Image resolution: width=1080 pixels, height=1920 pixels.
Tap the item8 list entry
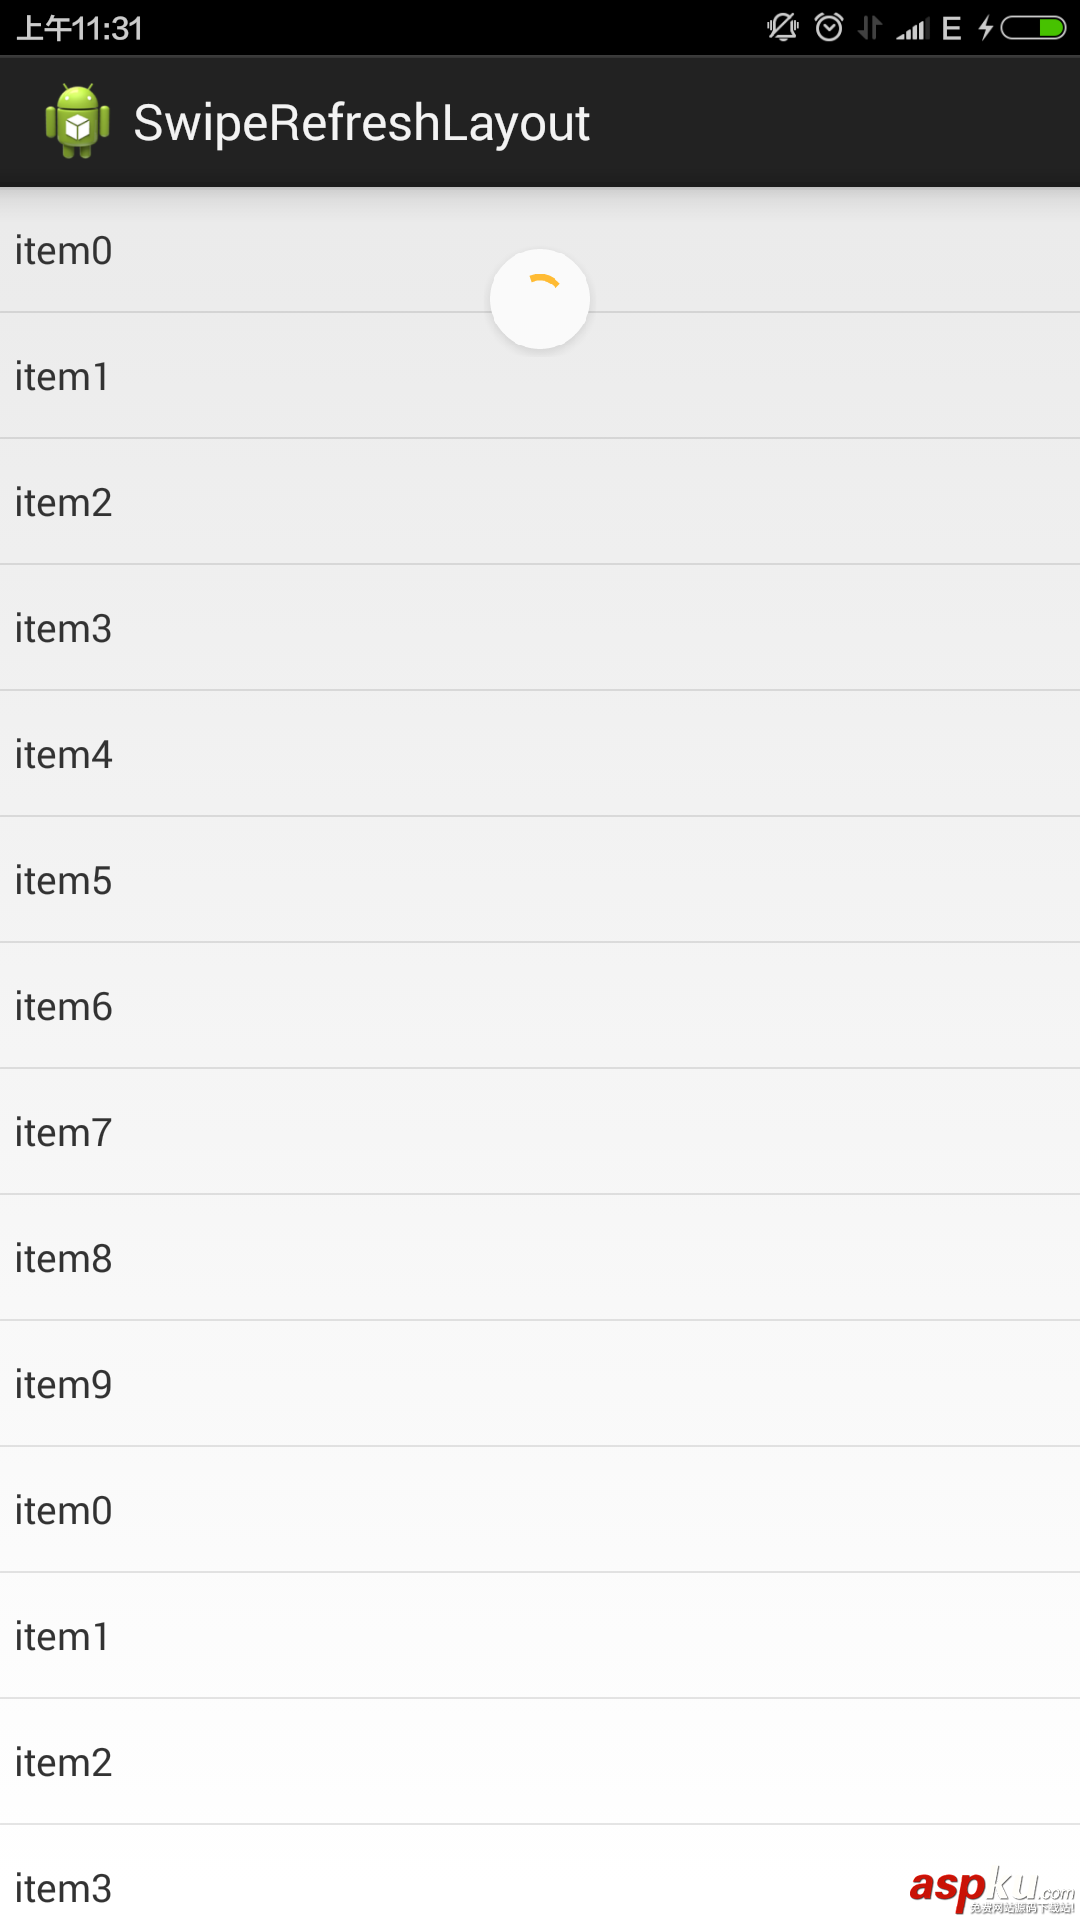point(540,1258)
